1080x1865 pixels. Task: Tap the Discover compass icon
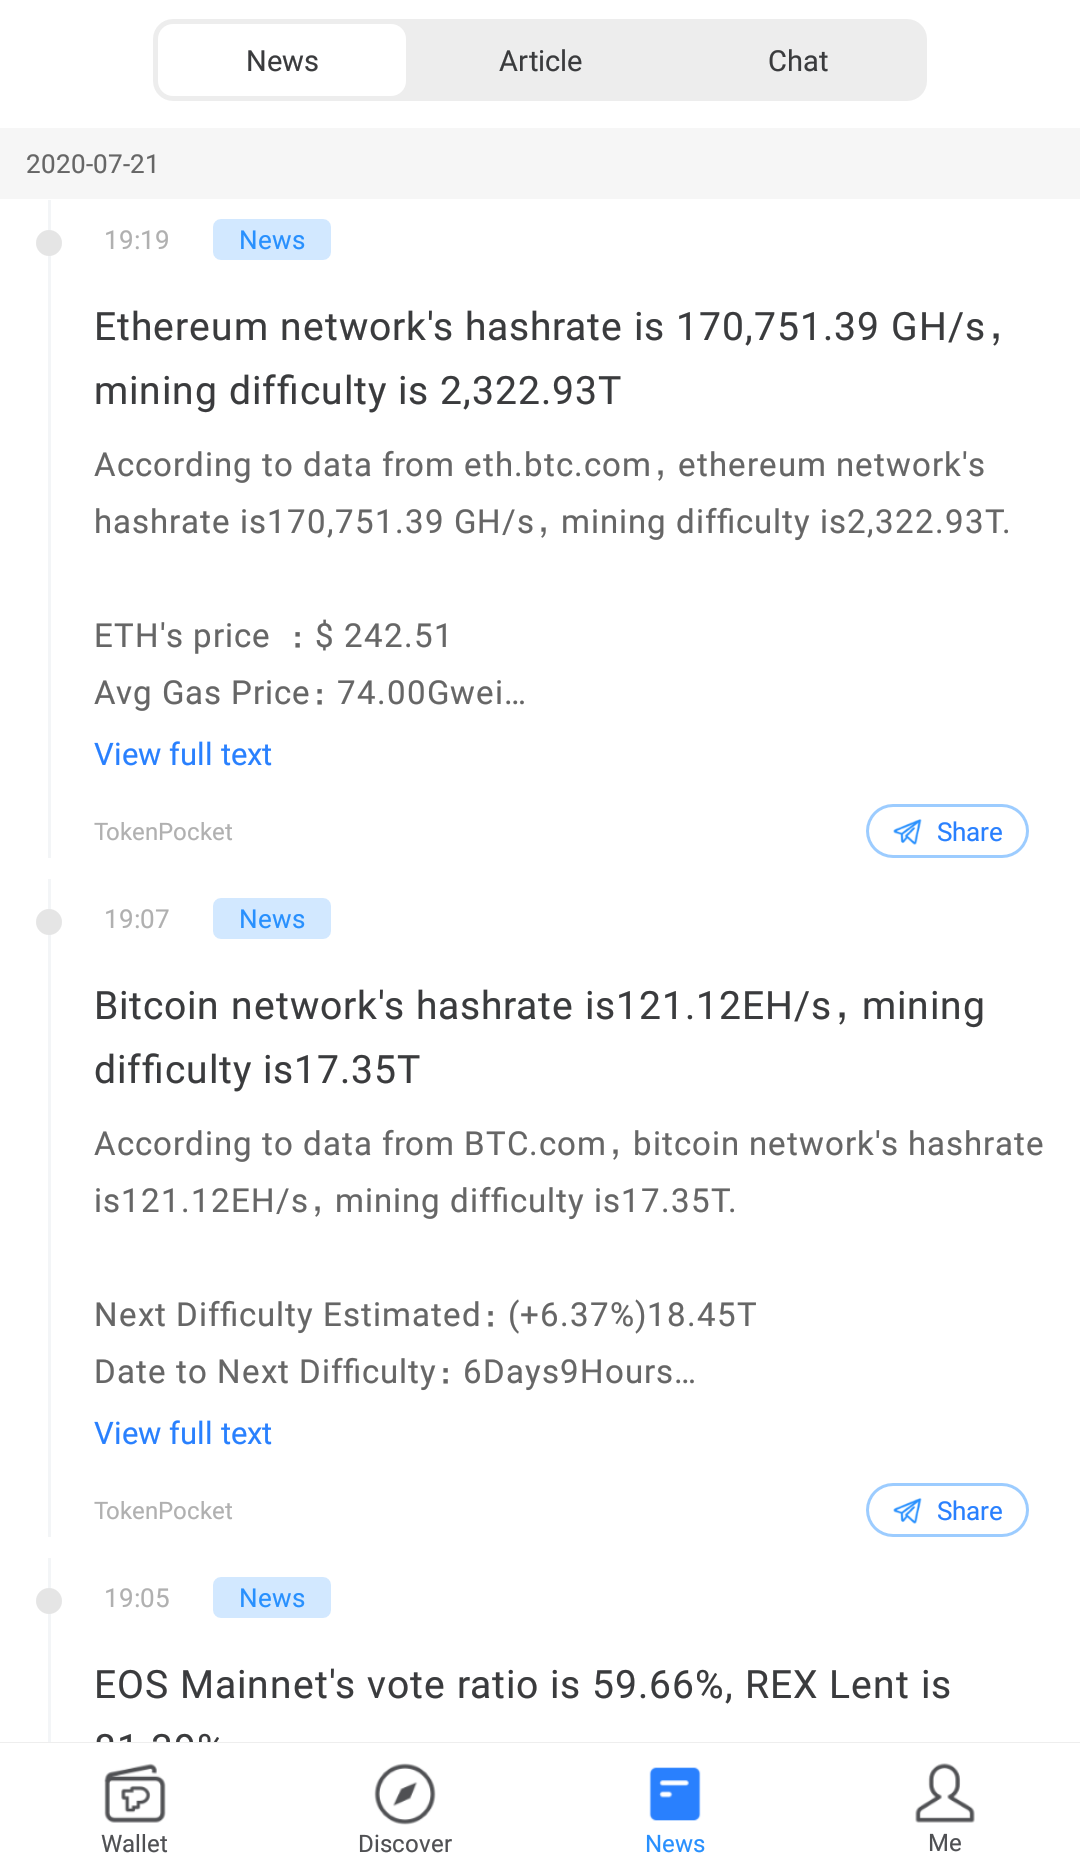(x=405, y=1795)
